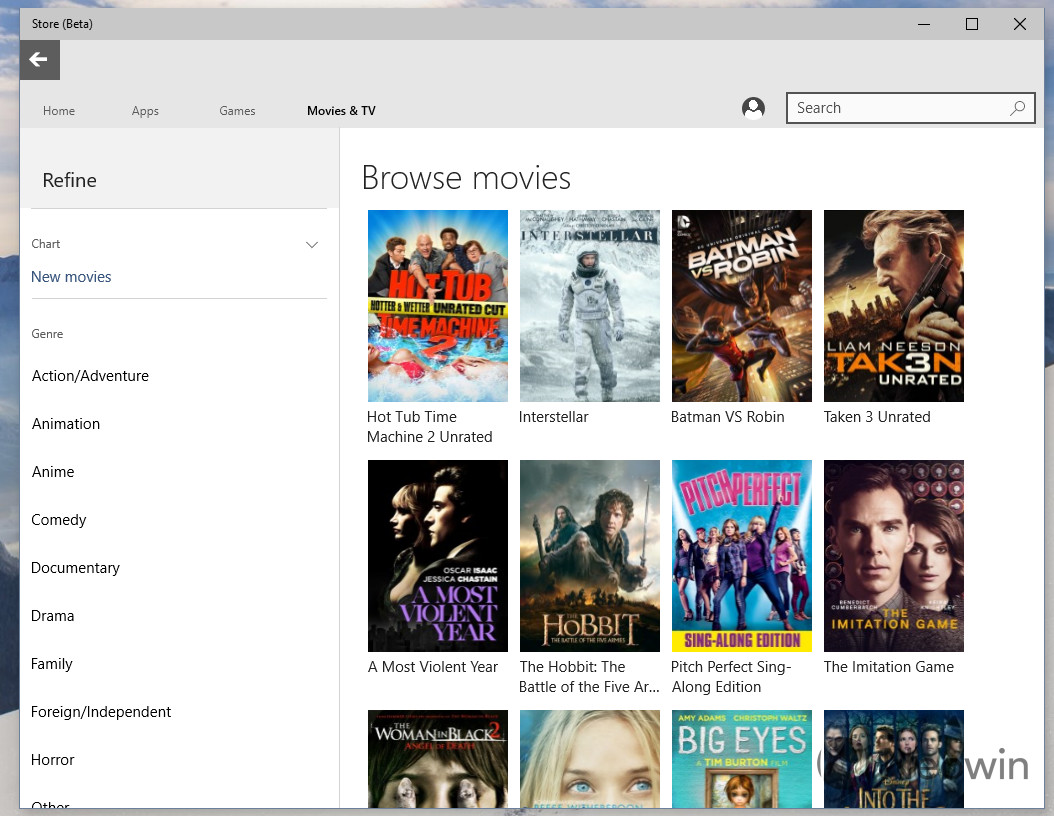Maximize the Store (Beta) window
This screenshot has height=816, width=1054.
[x=972, y=24]
